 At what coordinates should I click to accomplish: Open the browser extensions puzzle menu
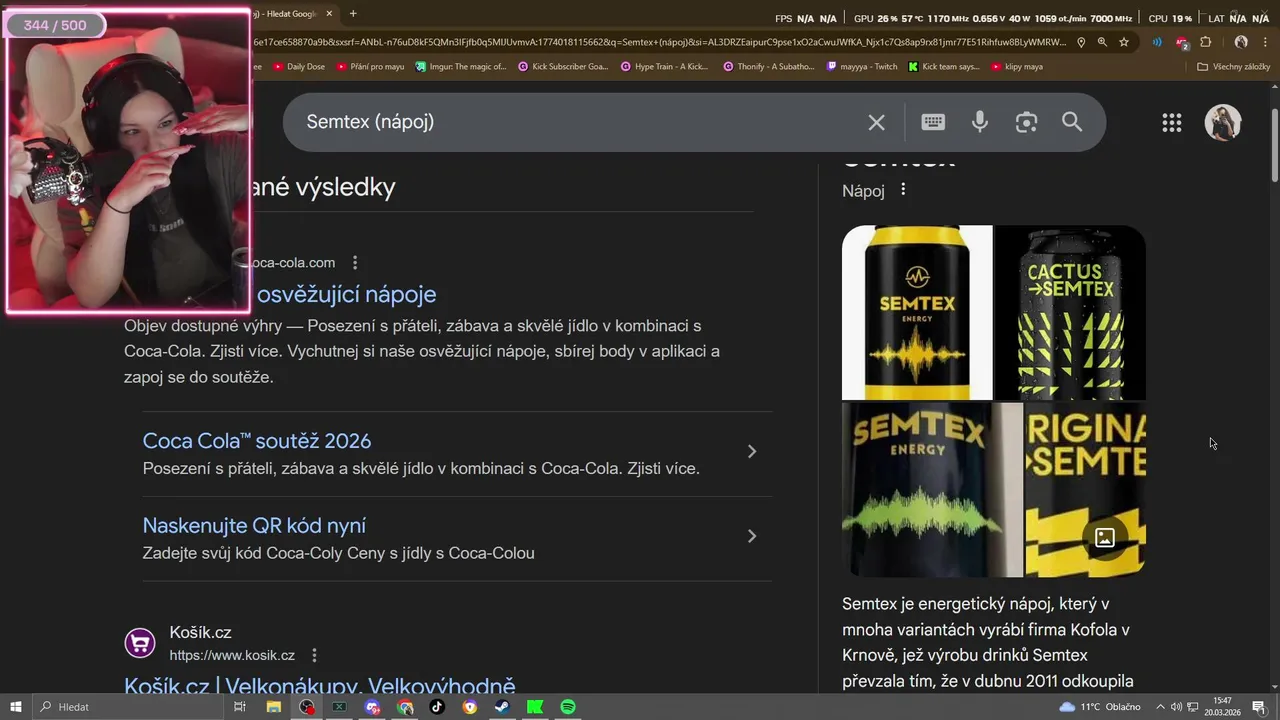[x=1206, y=42]
